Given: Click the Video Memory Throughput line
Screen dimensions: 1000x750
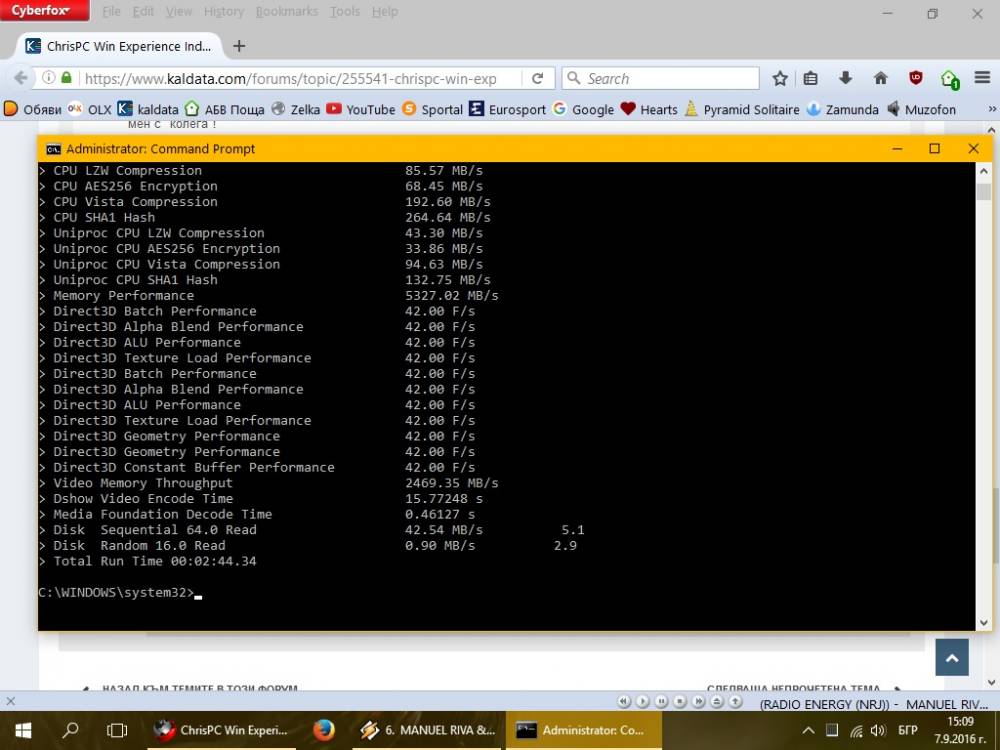Looking at the screenshot, I should click(268, 483).
